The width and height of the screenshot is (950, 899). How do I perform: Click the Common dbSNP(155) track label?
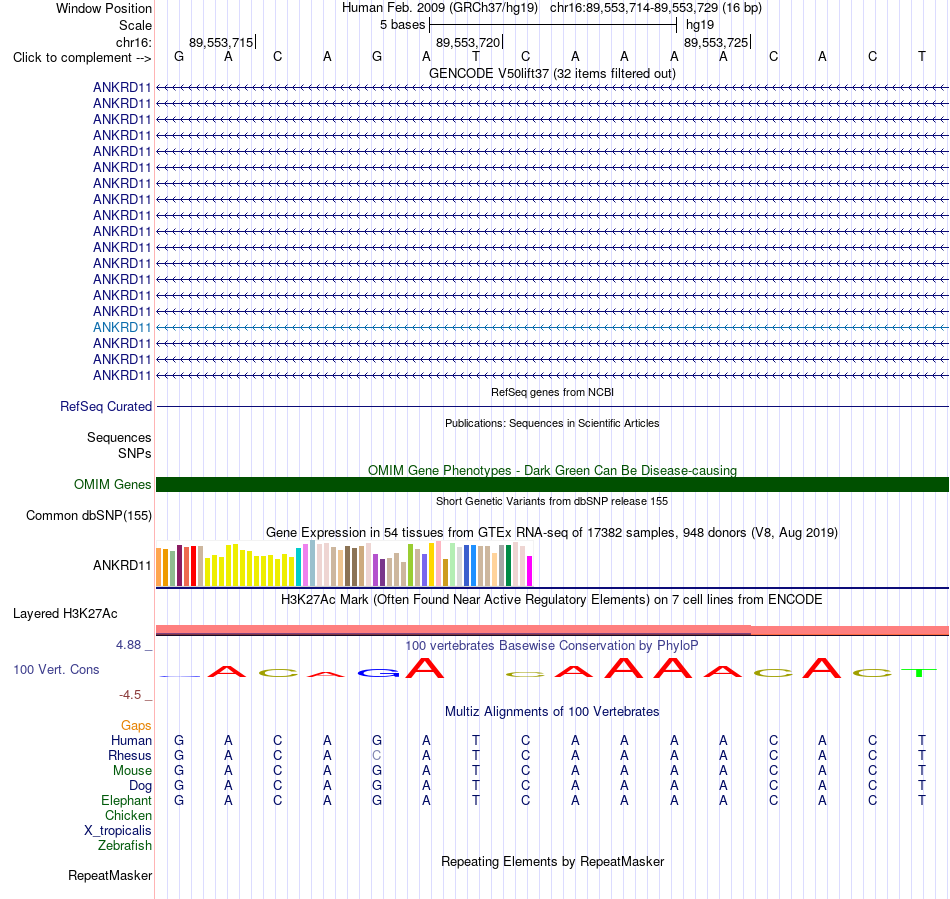click(88, 516)
